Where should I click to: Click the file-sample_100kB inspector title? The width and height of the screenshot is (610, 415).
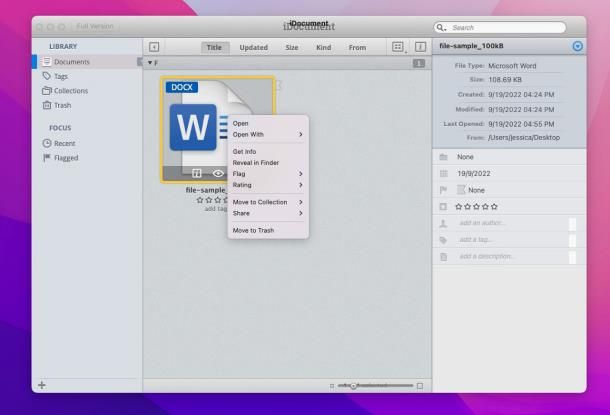pyautogui.click(x=472, y=46)
